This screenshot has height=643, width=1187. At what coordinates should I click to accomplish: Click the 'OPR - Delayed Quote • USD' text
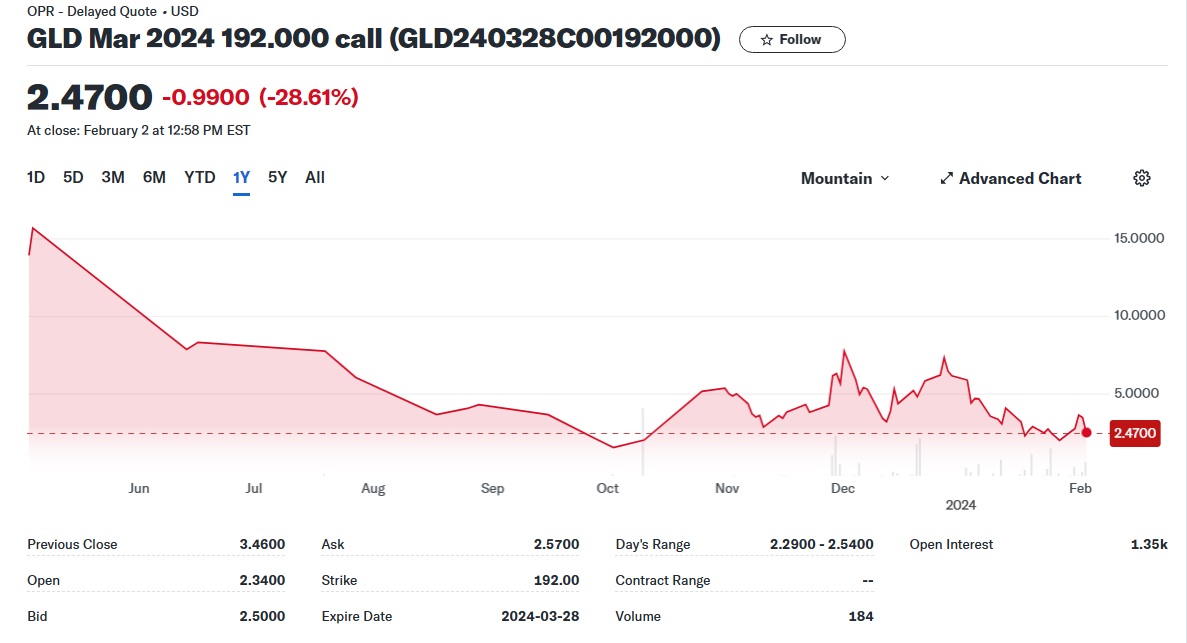click(x=113, y=11)
